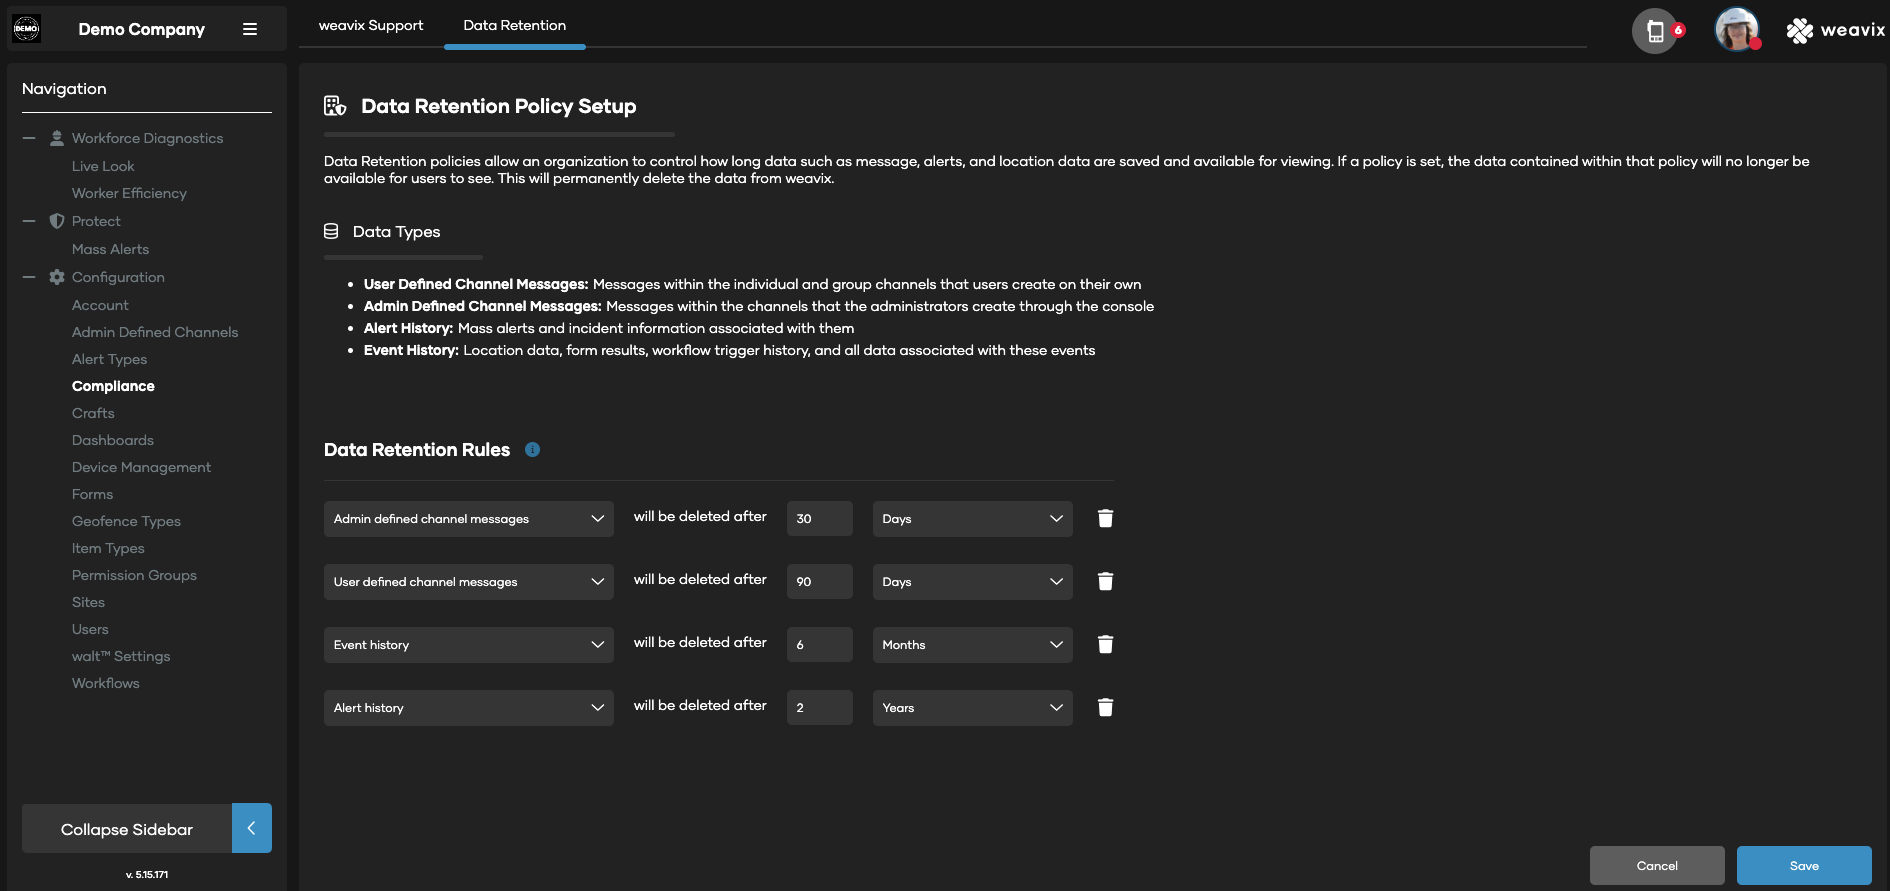The image size is (1890, 891).
Task: Collapse the Protect navigation group
Action: 29,221
